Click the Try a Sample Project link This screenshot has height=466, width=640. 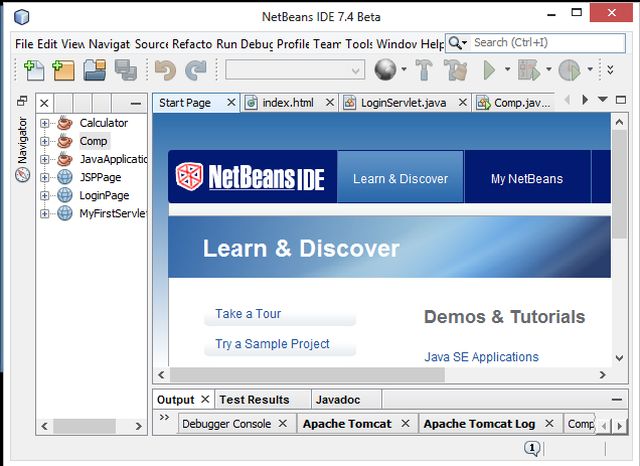(x=272, y=344)
